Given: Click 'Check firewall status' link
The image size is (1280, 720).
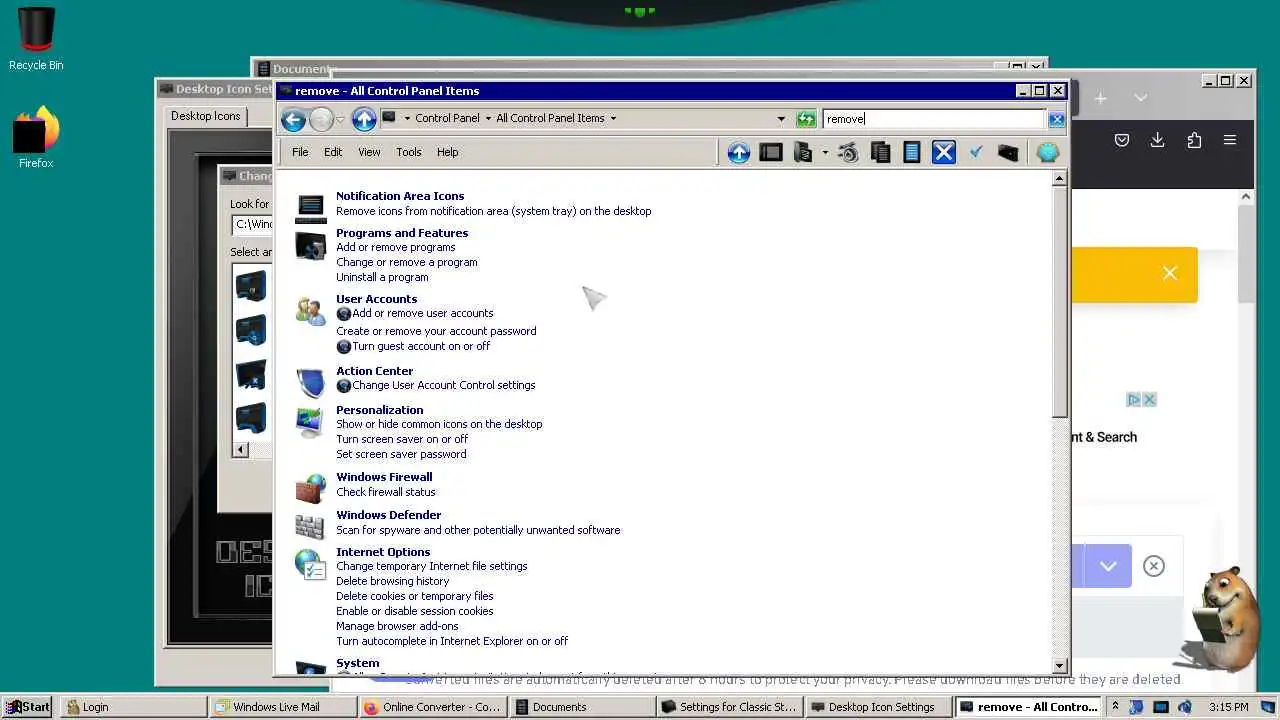Looking at the screenshot, I should tap(386, 492).
